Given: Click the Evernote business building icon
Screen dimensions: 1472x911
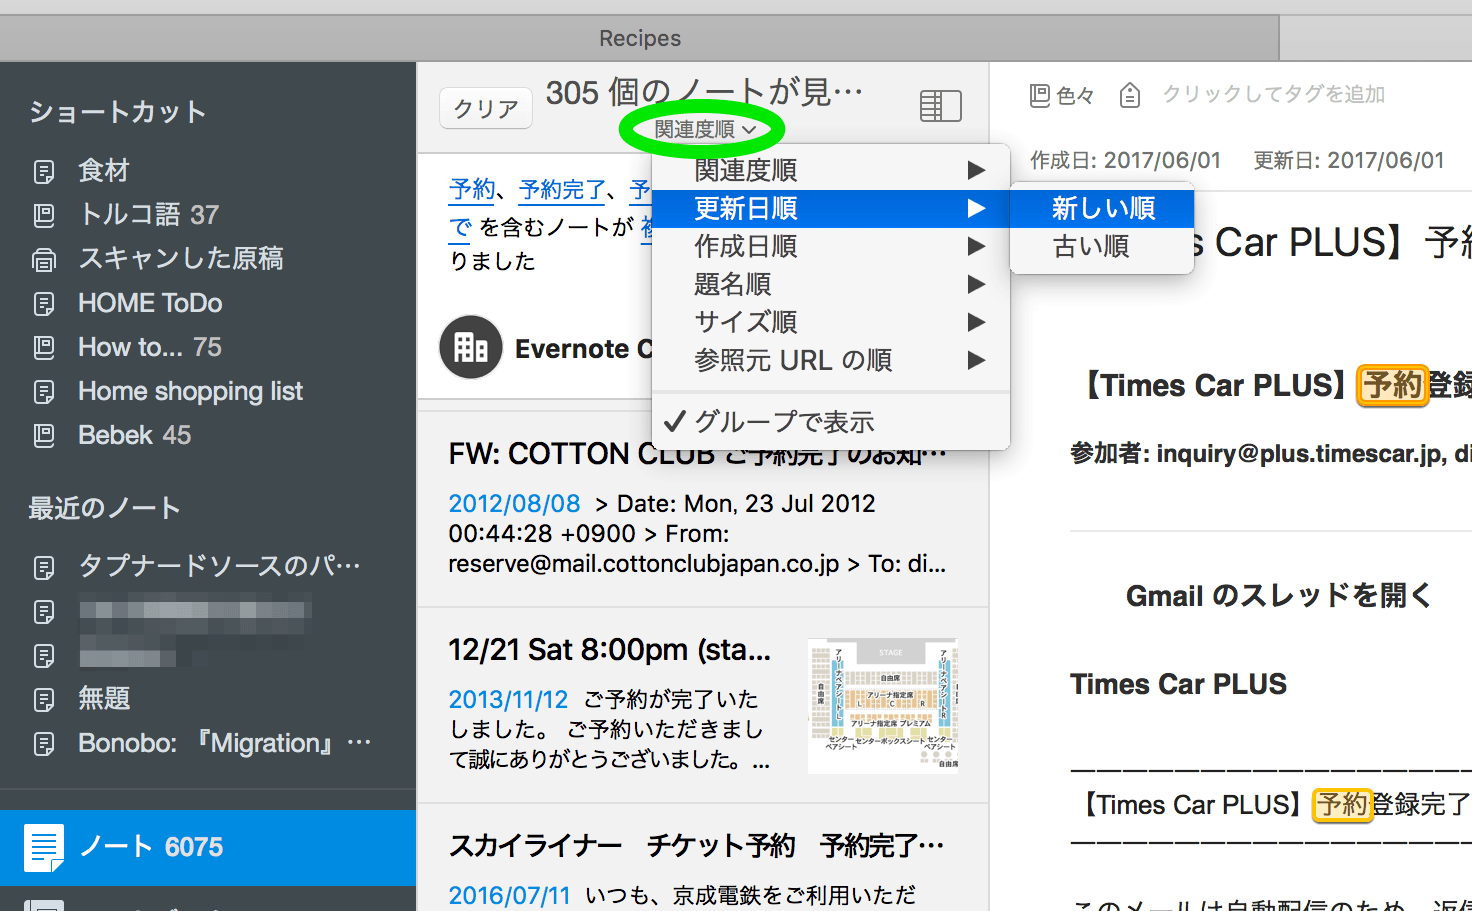Looking at the screenshot, I should pos(471,348).
